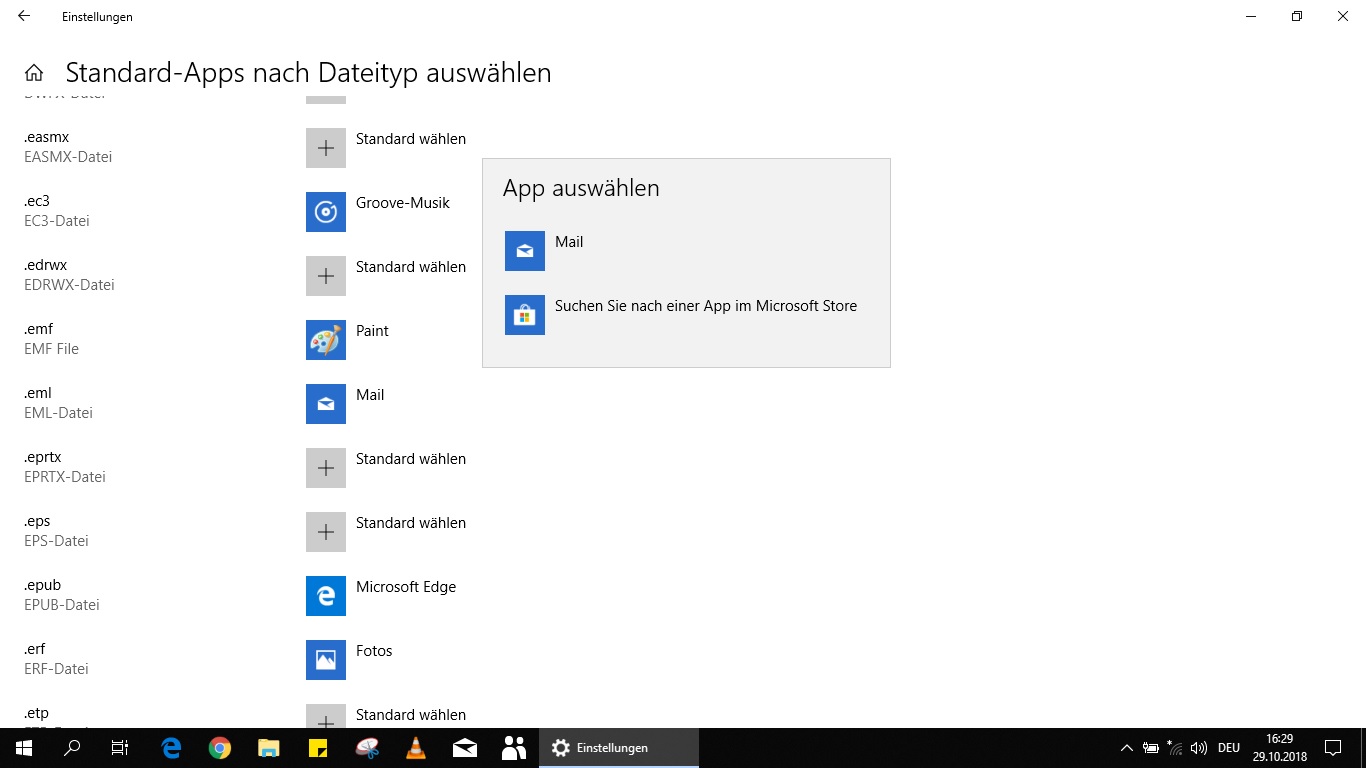
Task: Click the Fotos icon for .erf
Action: click(326, 660)
